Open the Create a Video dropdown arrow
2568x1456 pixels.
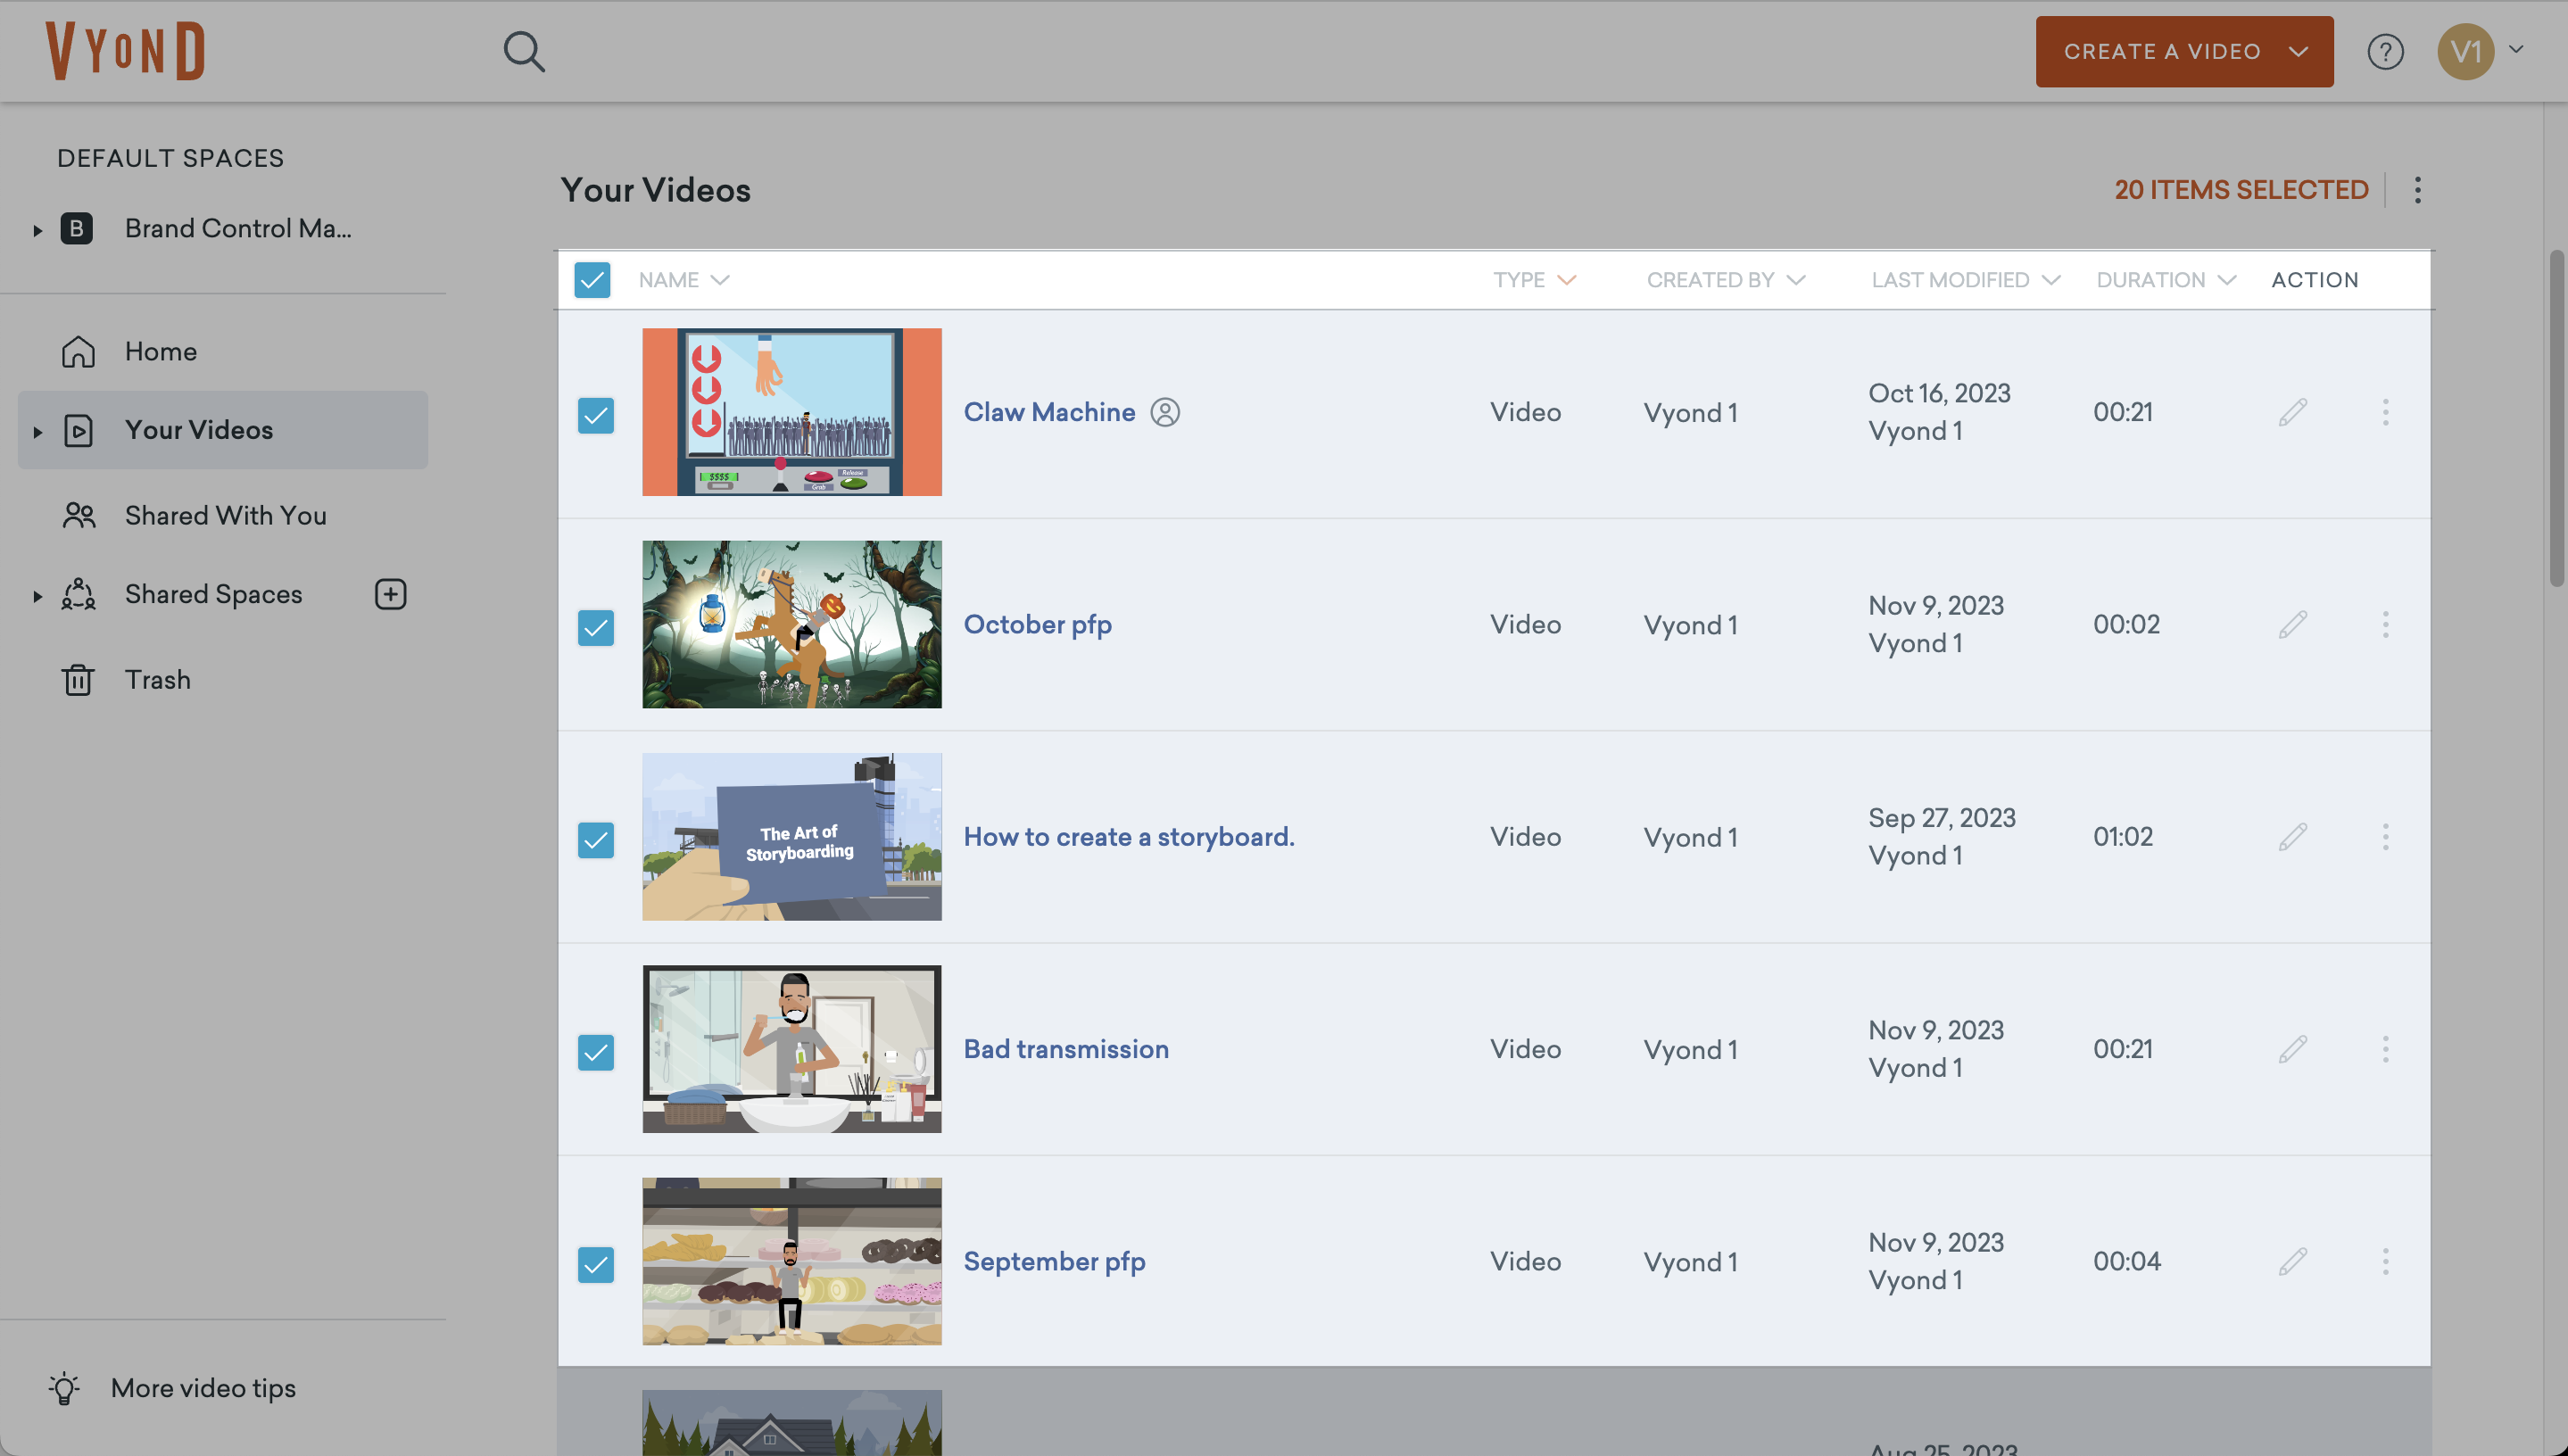click(2299, 51)
